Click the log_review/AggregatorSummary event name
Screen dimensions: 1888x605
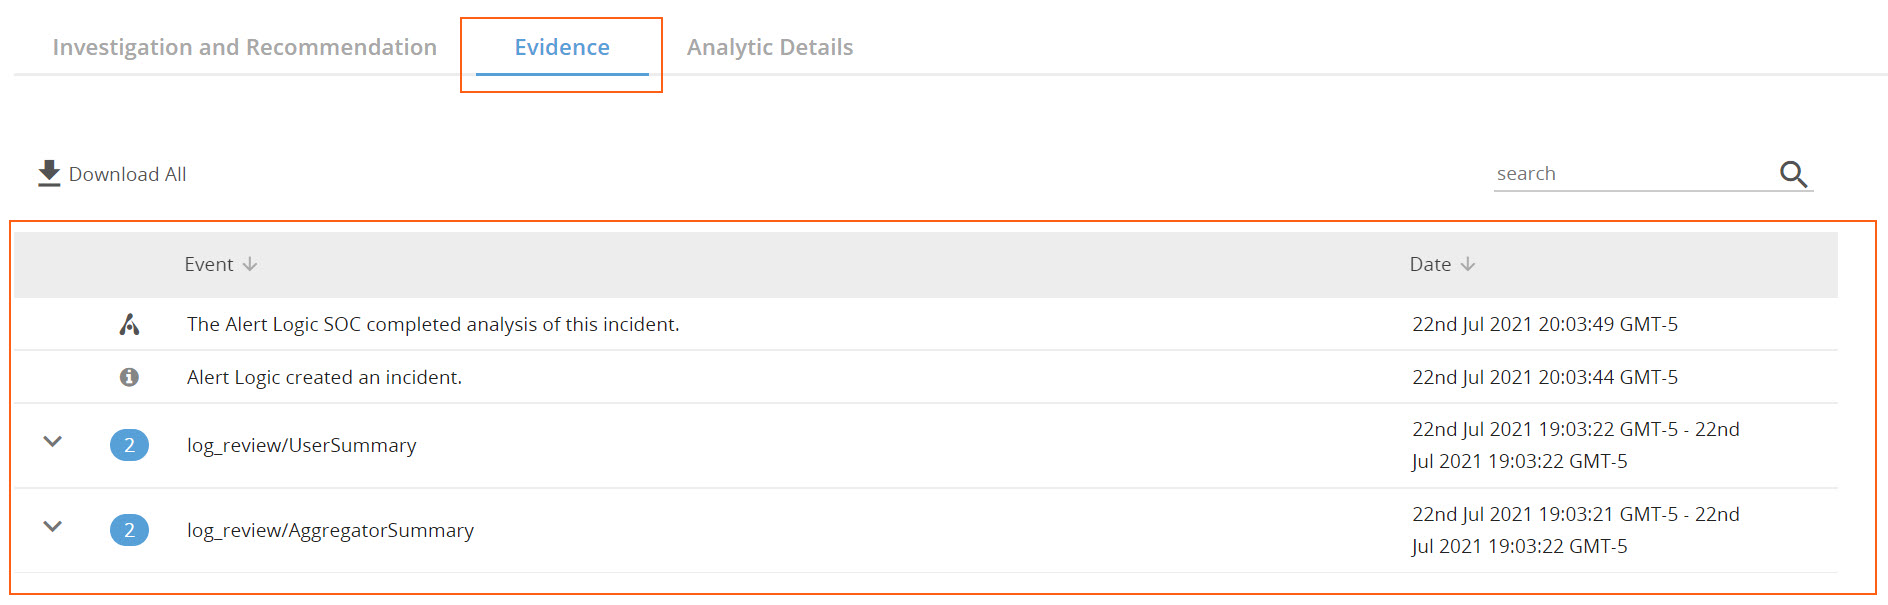coord(330,530)
